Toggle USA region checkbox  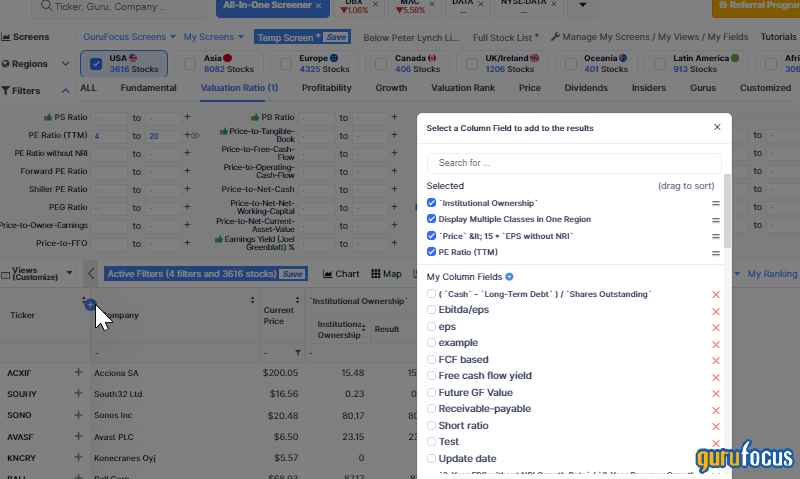pyautogui.click(x=96, y=64)
